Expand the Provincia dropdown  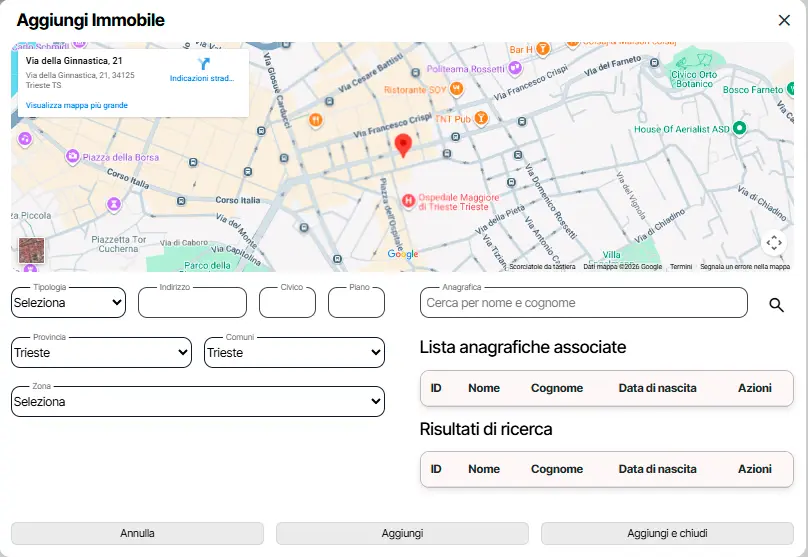100,352
